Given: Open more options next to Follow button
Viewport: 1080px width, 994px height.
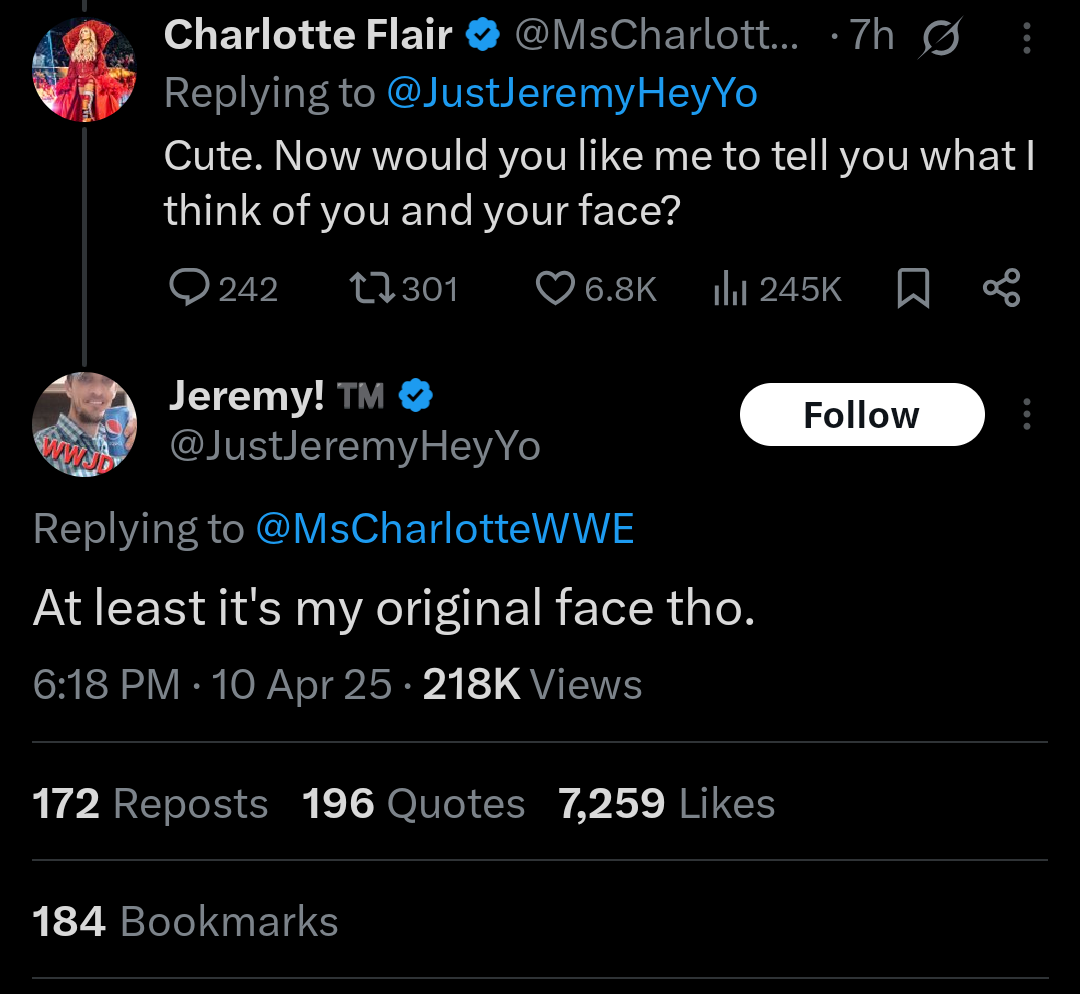Looking at the screenshot, I should click(x=1026, y=414).
